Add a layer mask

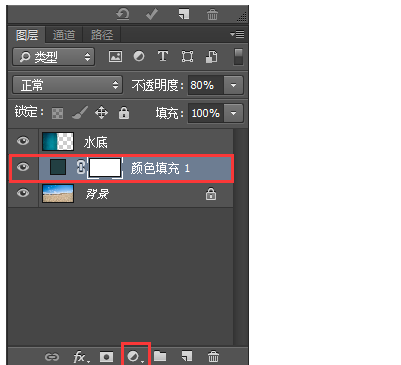pos(106,357)
